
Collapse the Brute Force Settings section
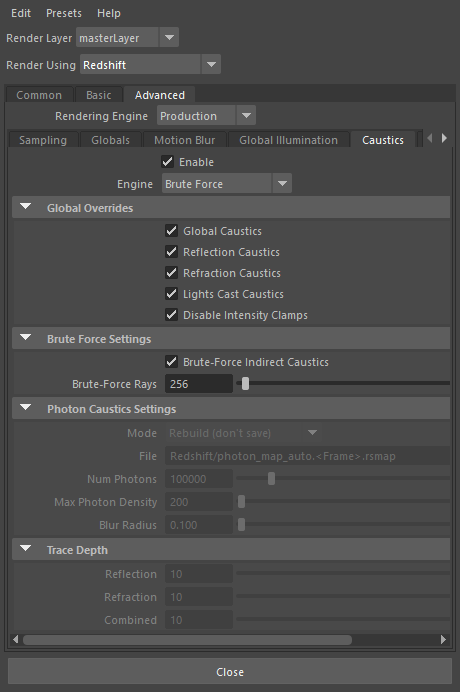pos(26,338)
